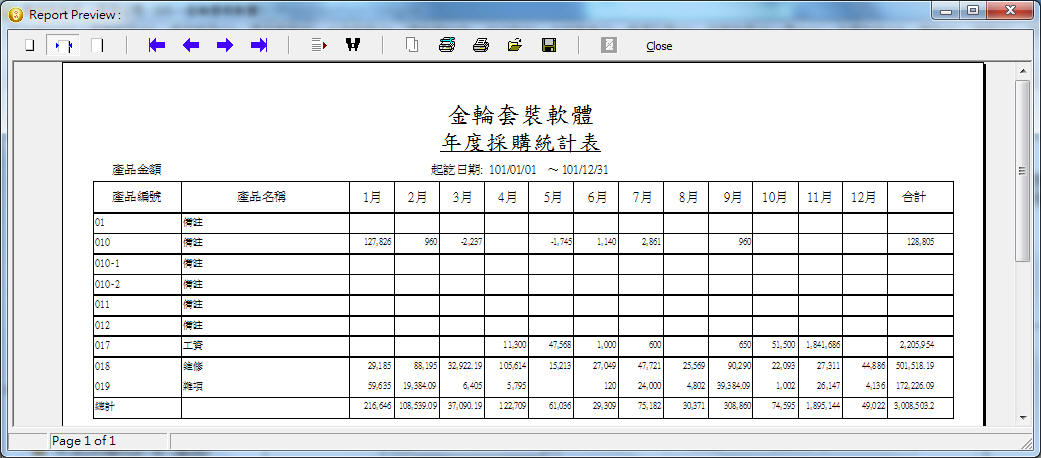Jump to the last page
Screen dimensions: 1041x458
point(259,45)
